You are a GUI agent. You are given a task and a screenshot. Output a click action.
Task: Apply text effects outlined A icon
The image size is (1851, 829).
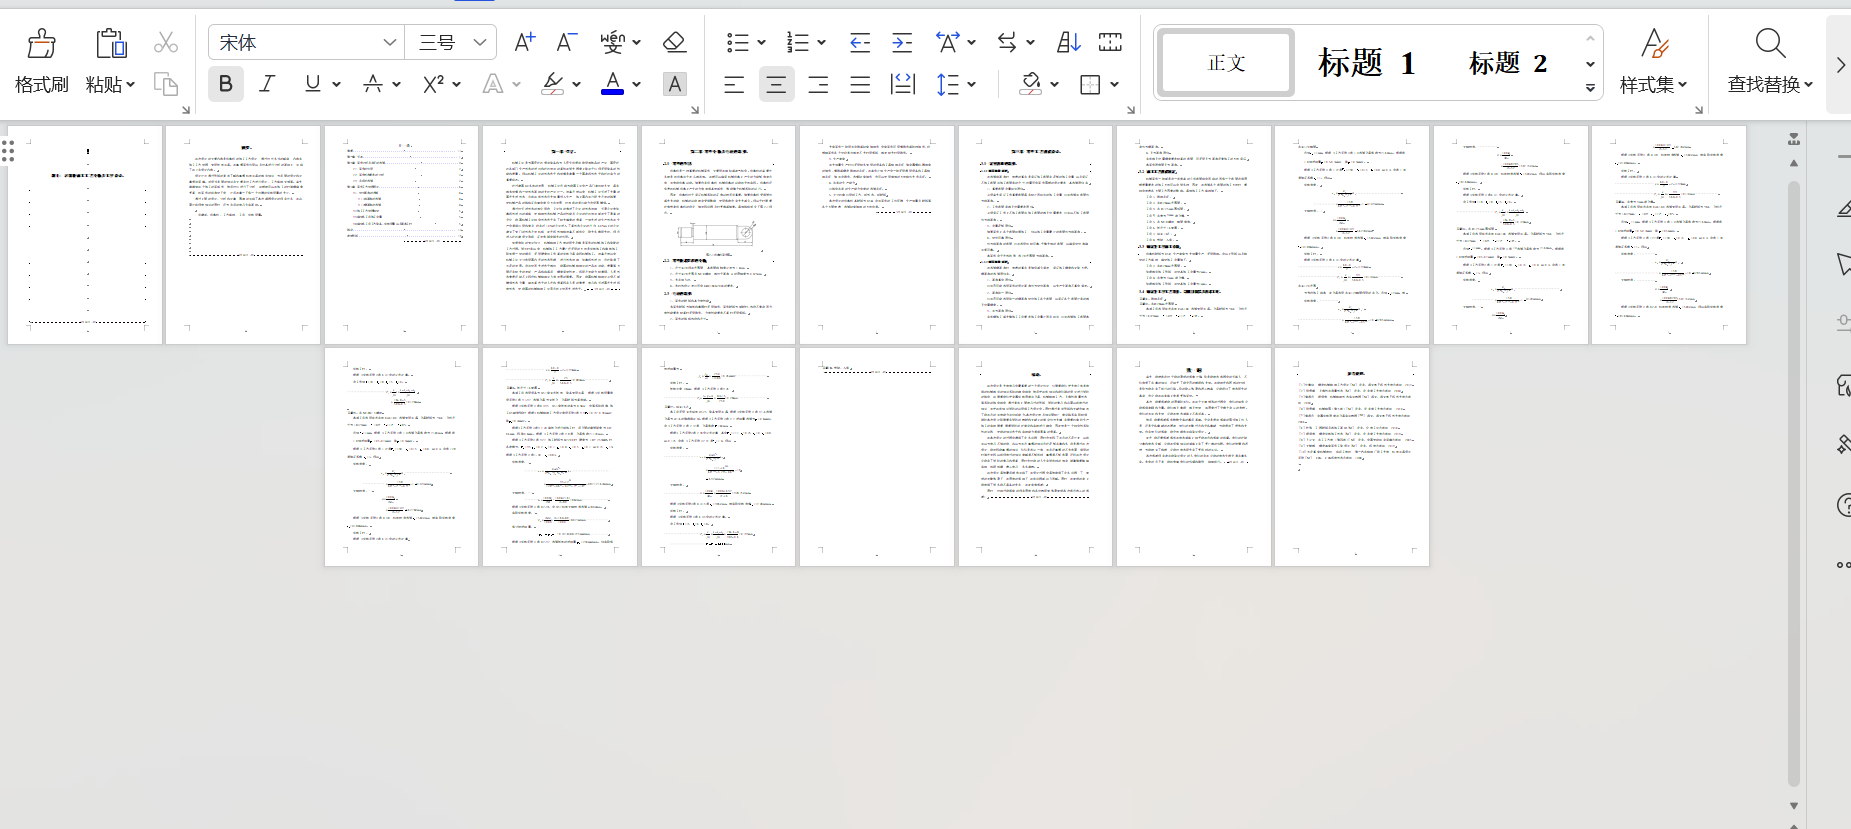click(x=493, y=84)
